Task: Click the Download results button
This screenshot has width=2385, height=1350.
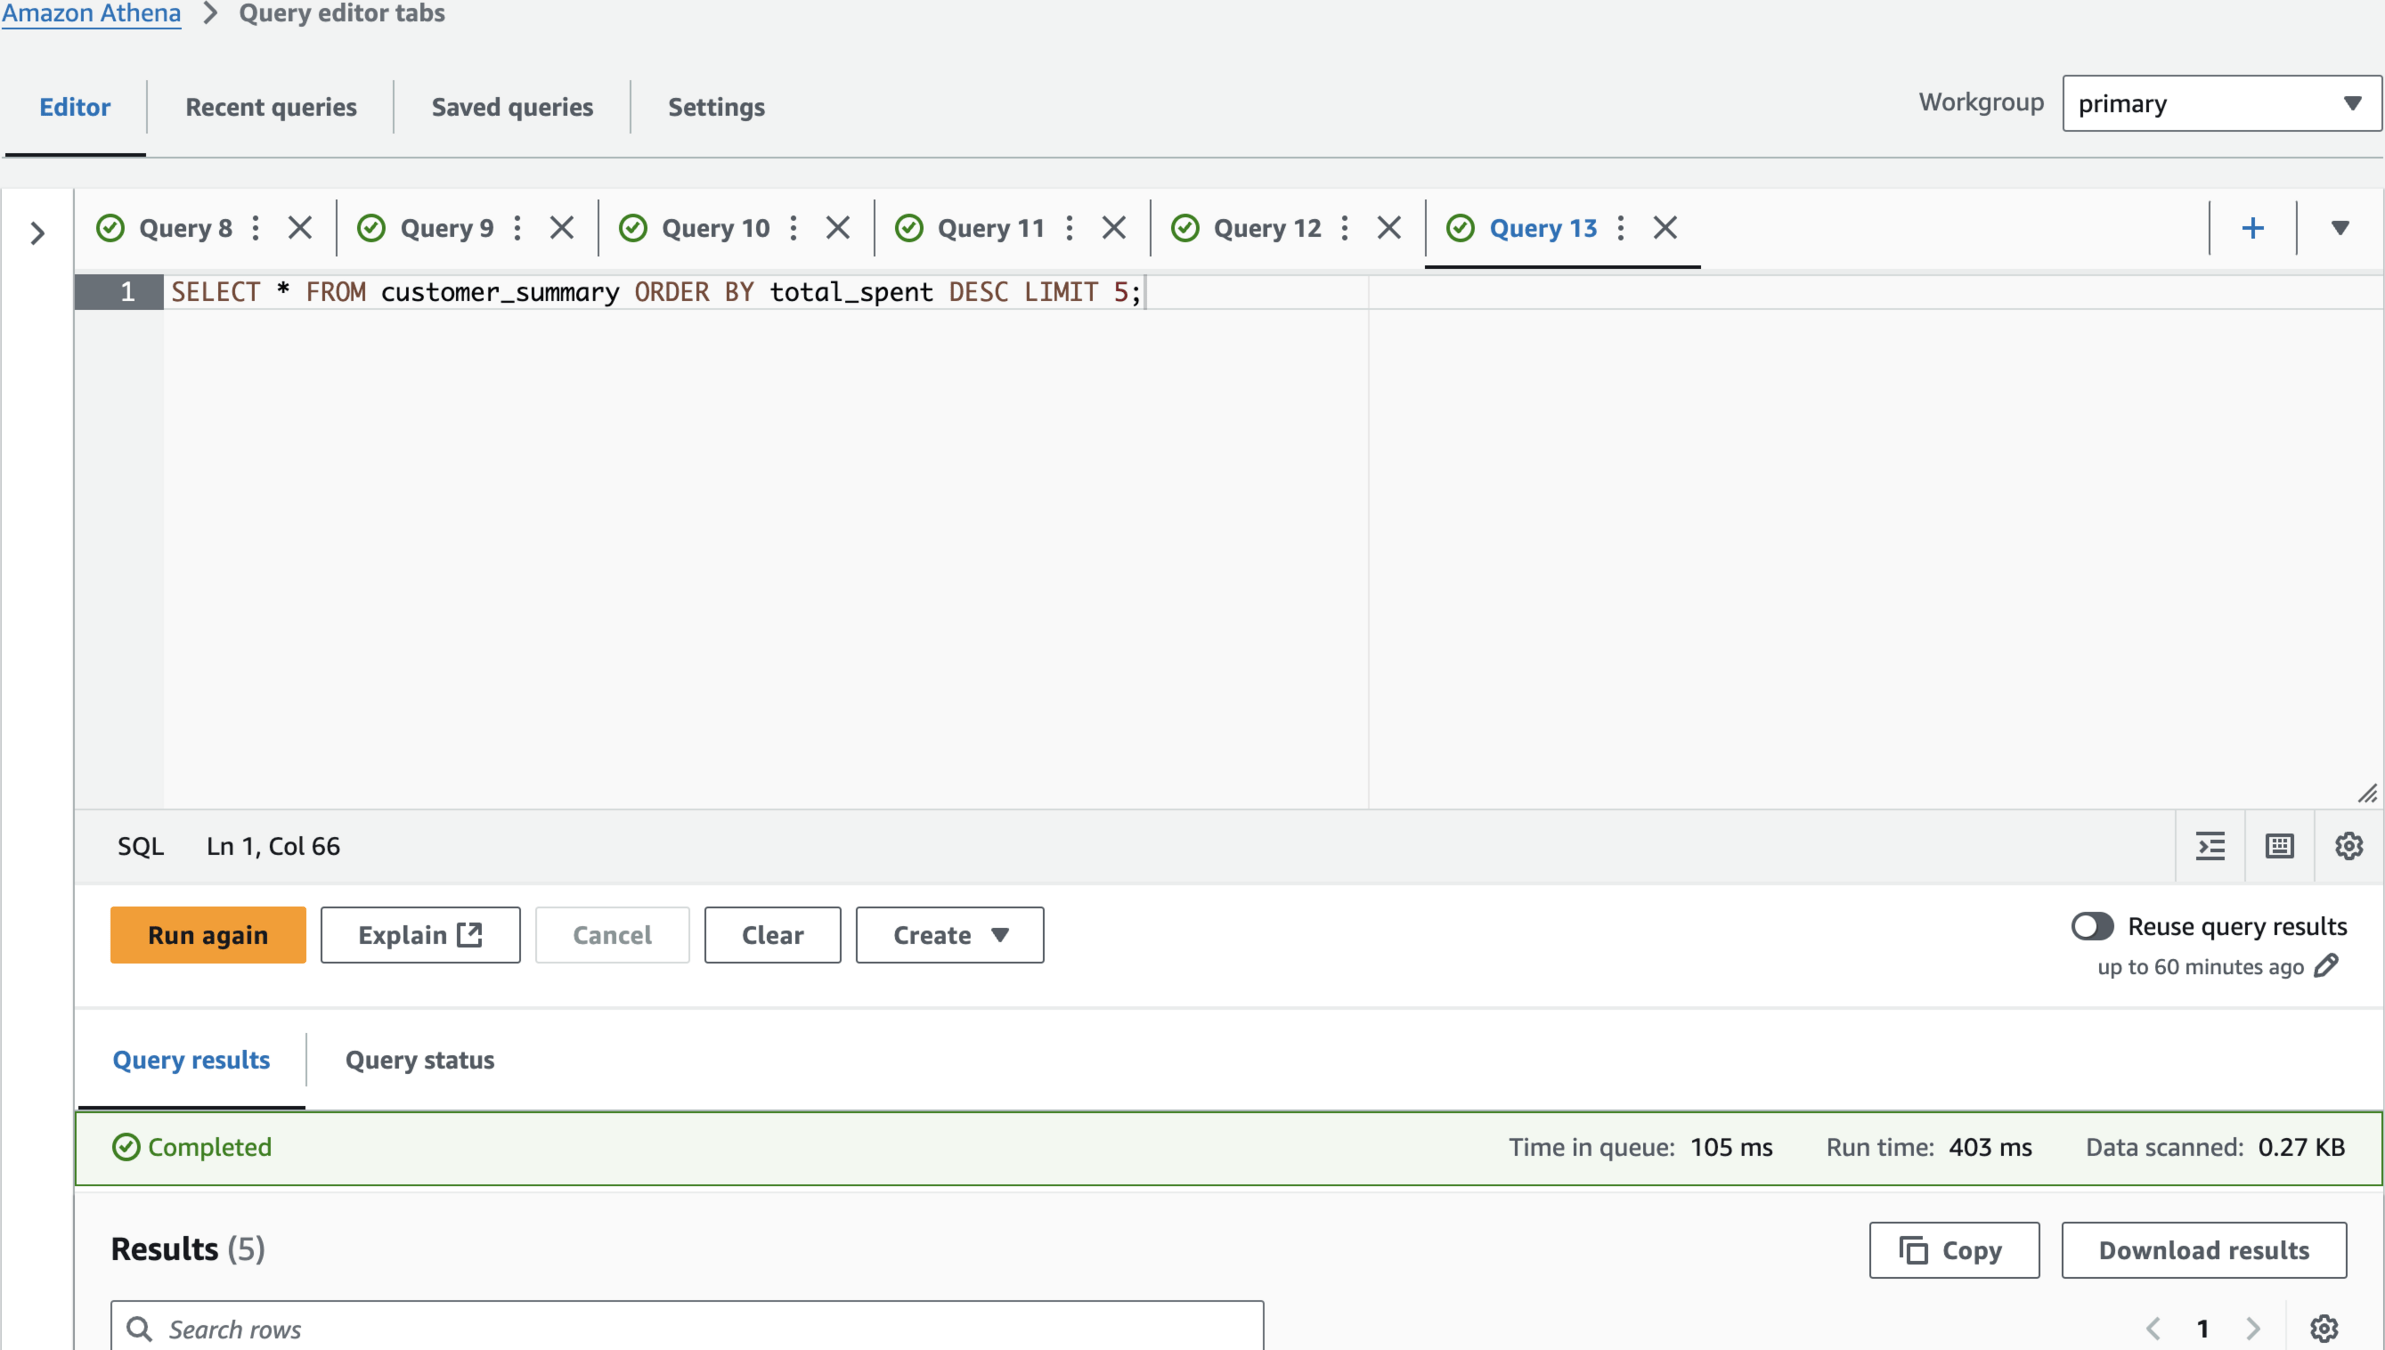Action: pos(2203,1250)
